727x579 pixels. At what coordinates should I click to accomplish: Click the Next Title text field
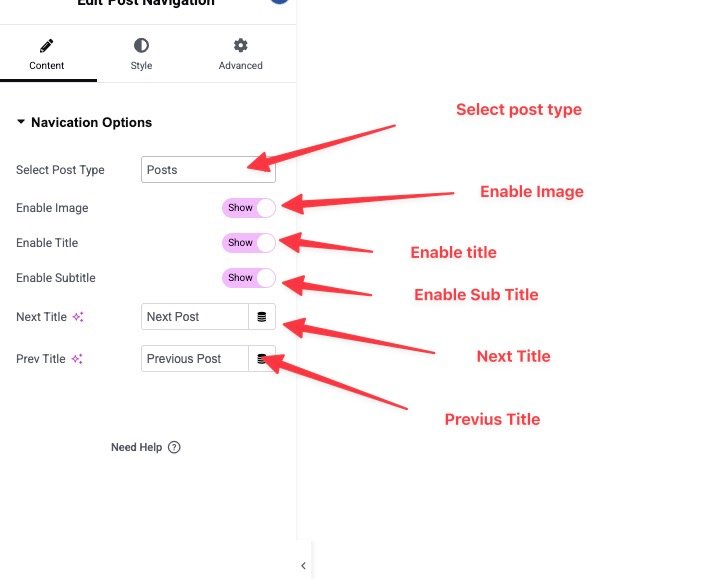coord(195,317)
